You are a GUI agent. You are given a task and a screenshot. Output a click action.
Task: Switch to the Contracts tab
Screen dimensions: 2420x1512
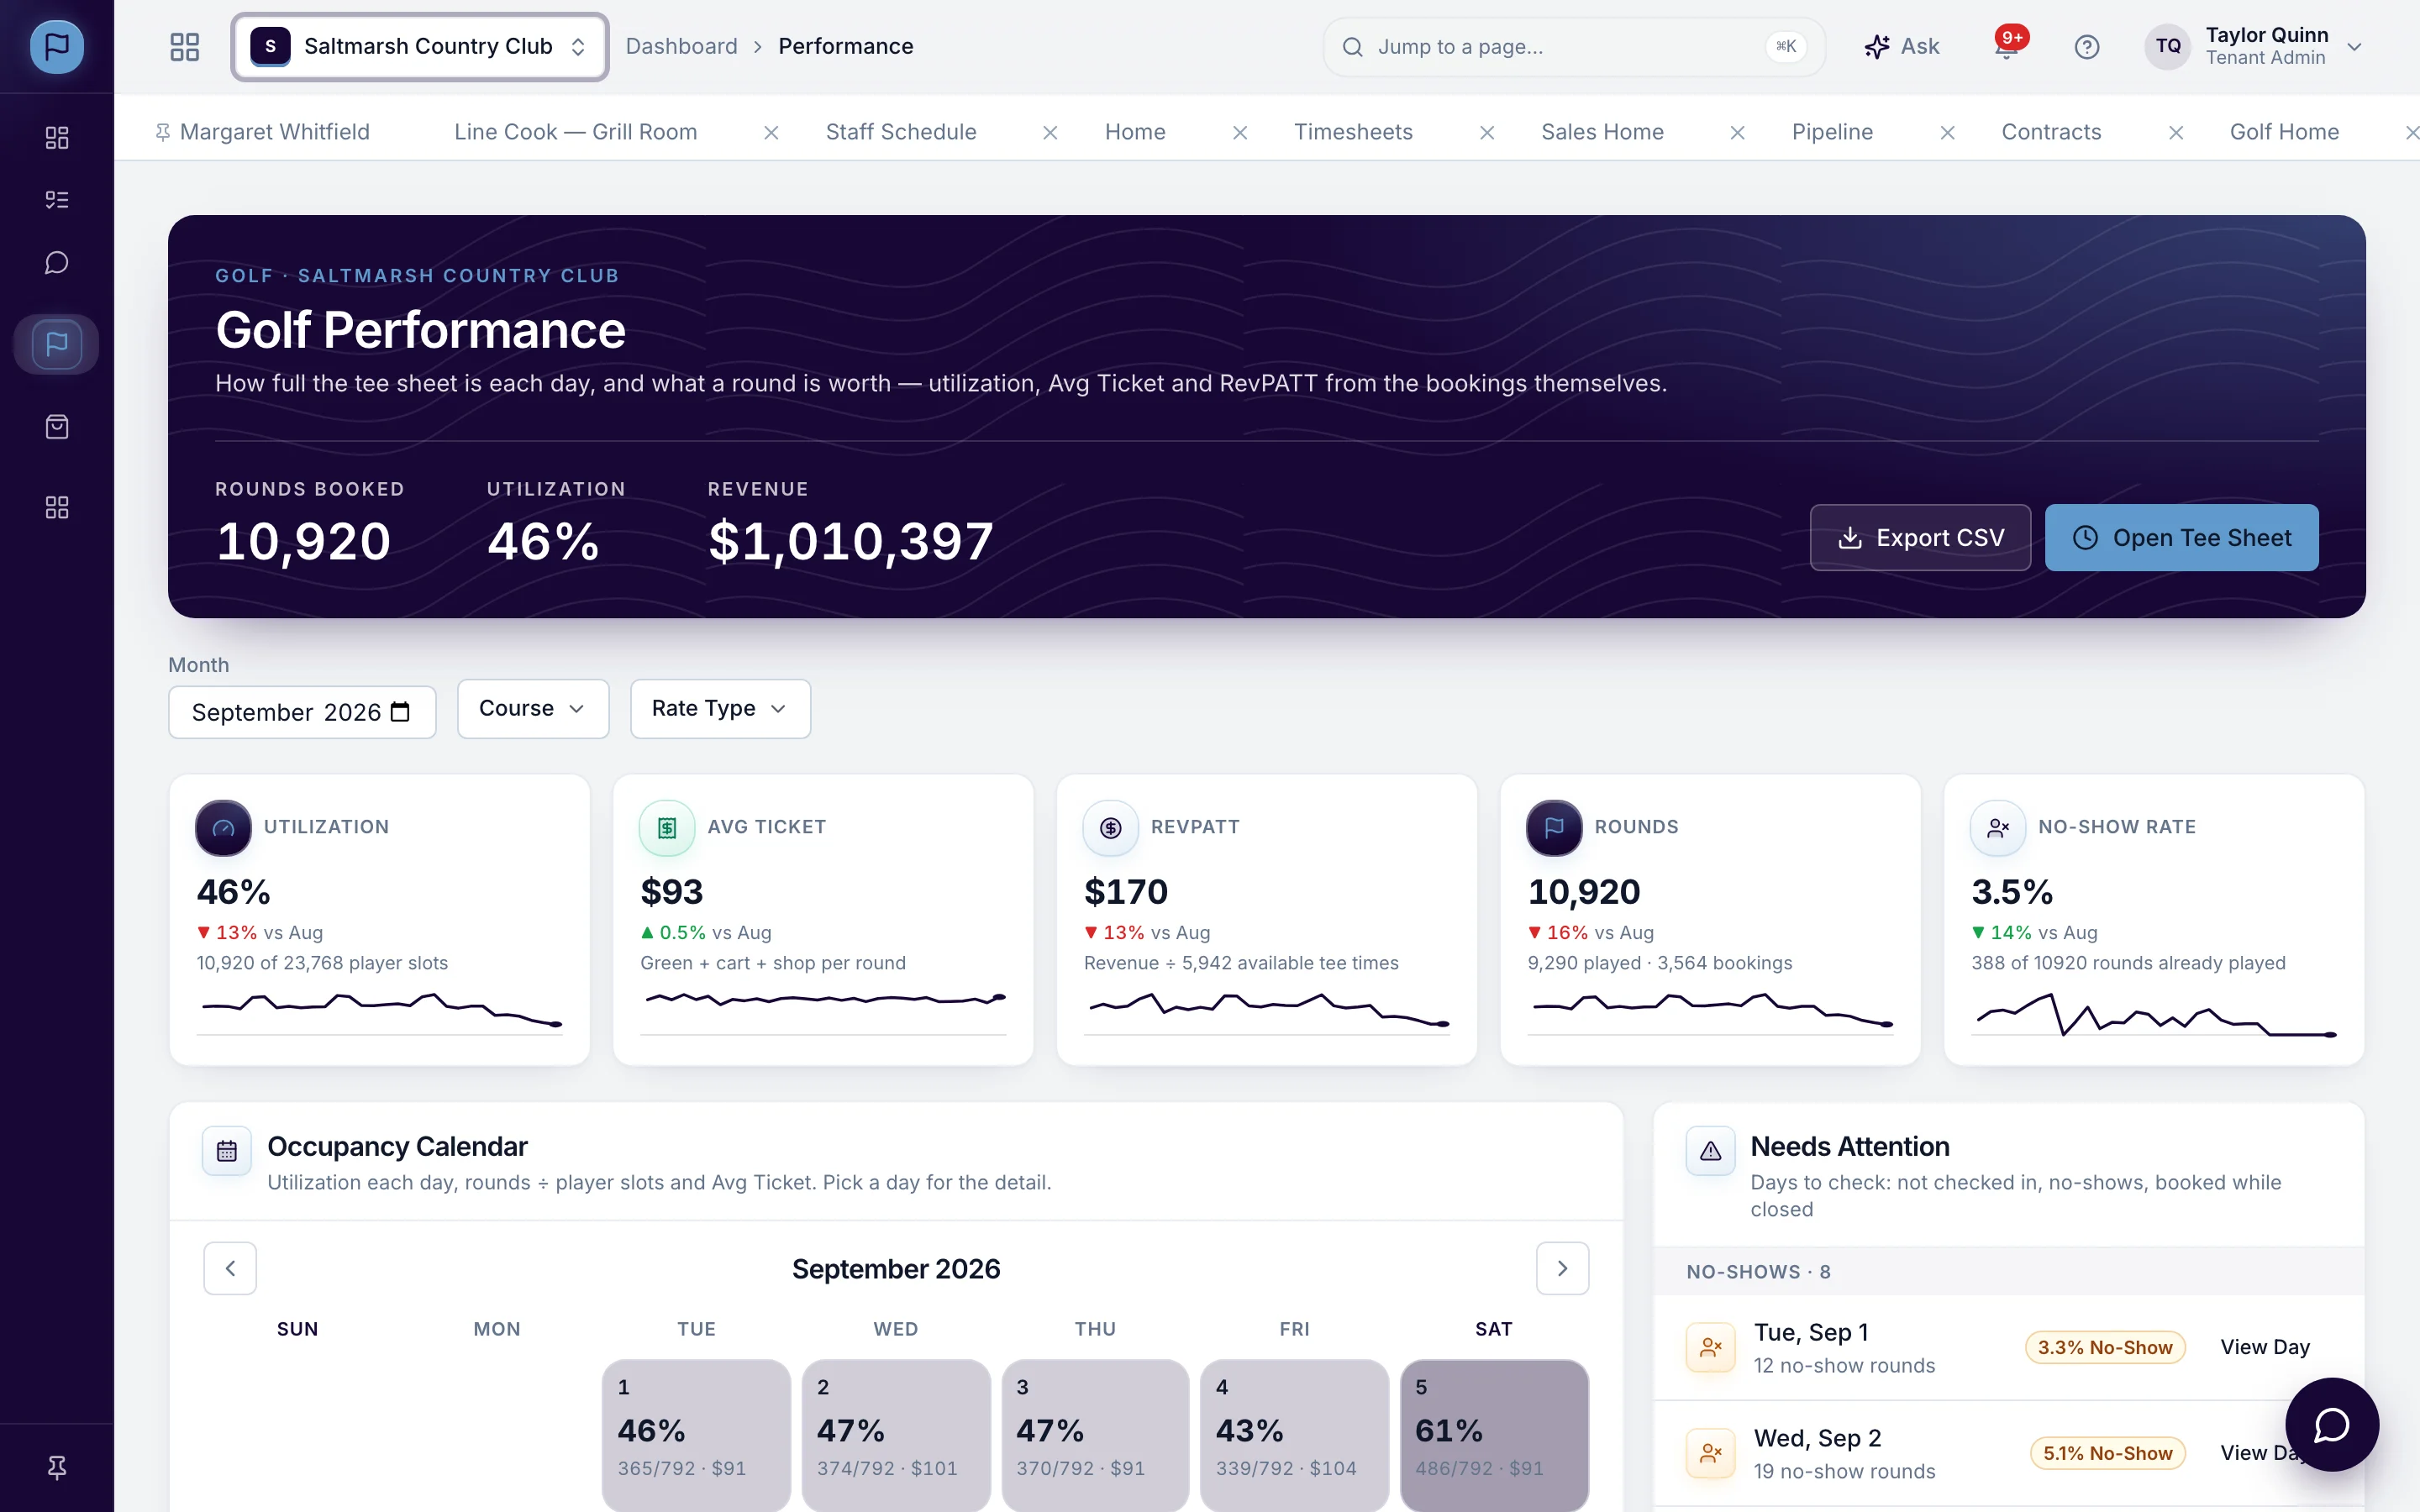click(2051, 132)
